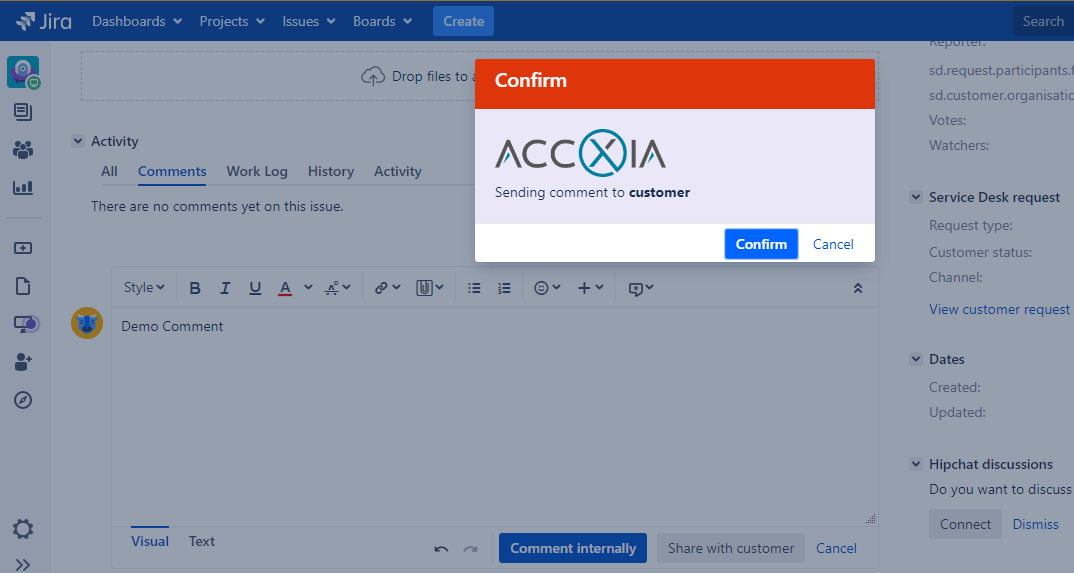Open the Style dropdown in the editor

pyautogui.click(x=144, y=288)
